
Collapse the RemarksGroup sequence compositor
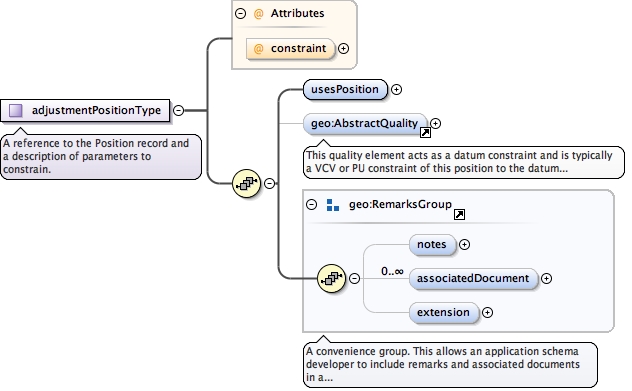tap(355, 279)
